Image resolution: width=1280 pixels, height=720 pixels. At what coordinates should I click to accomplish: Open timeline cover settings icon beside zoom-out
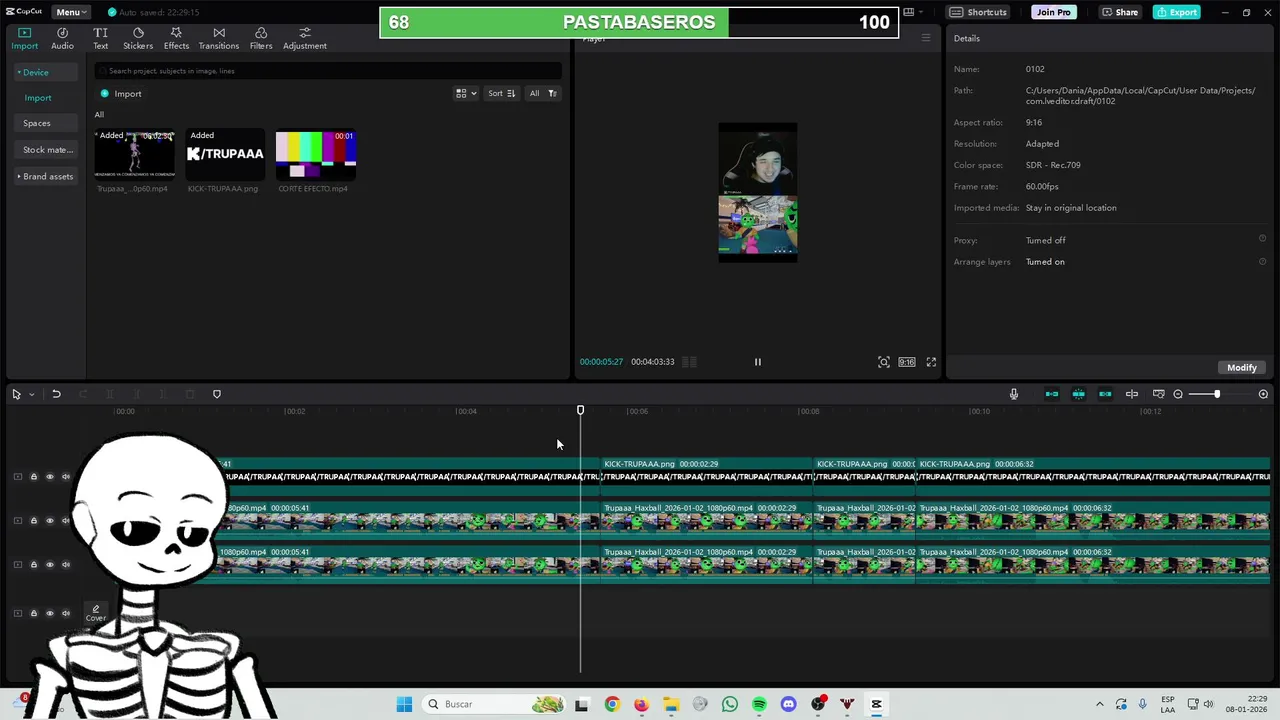[x=1158, y=394]
